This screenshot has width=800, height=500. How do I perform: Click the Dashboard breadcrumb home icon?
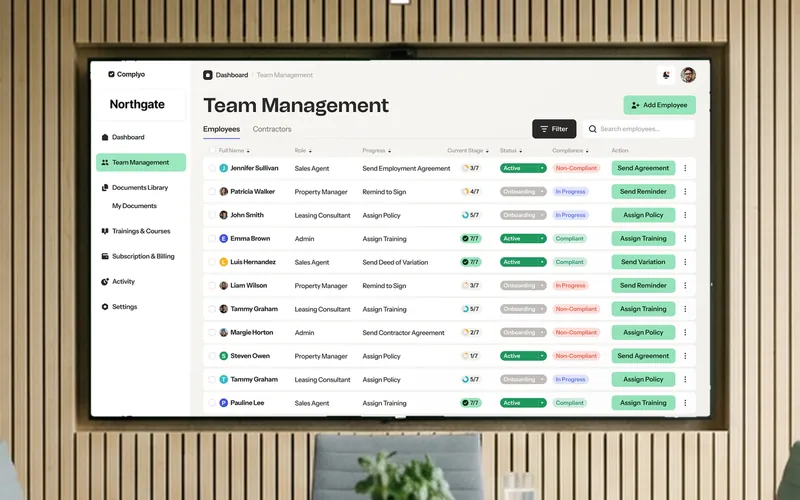pos(208,75)
